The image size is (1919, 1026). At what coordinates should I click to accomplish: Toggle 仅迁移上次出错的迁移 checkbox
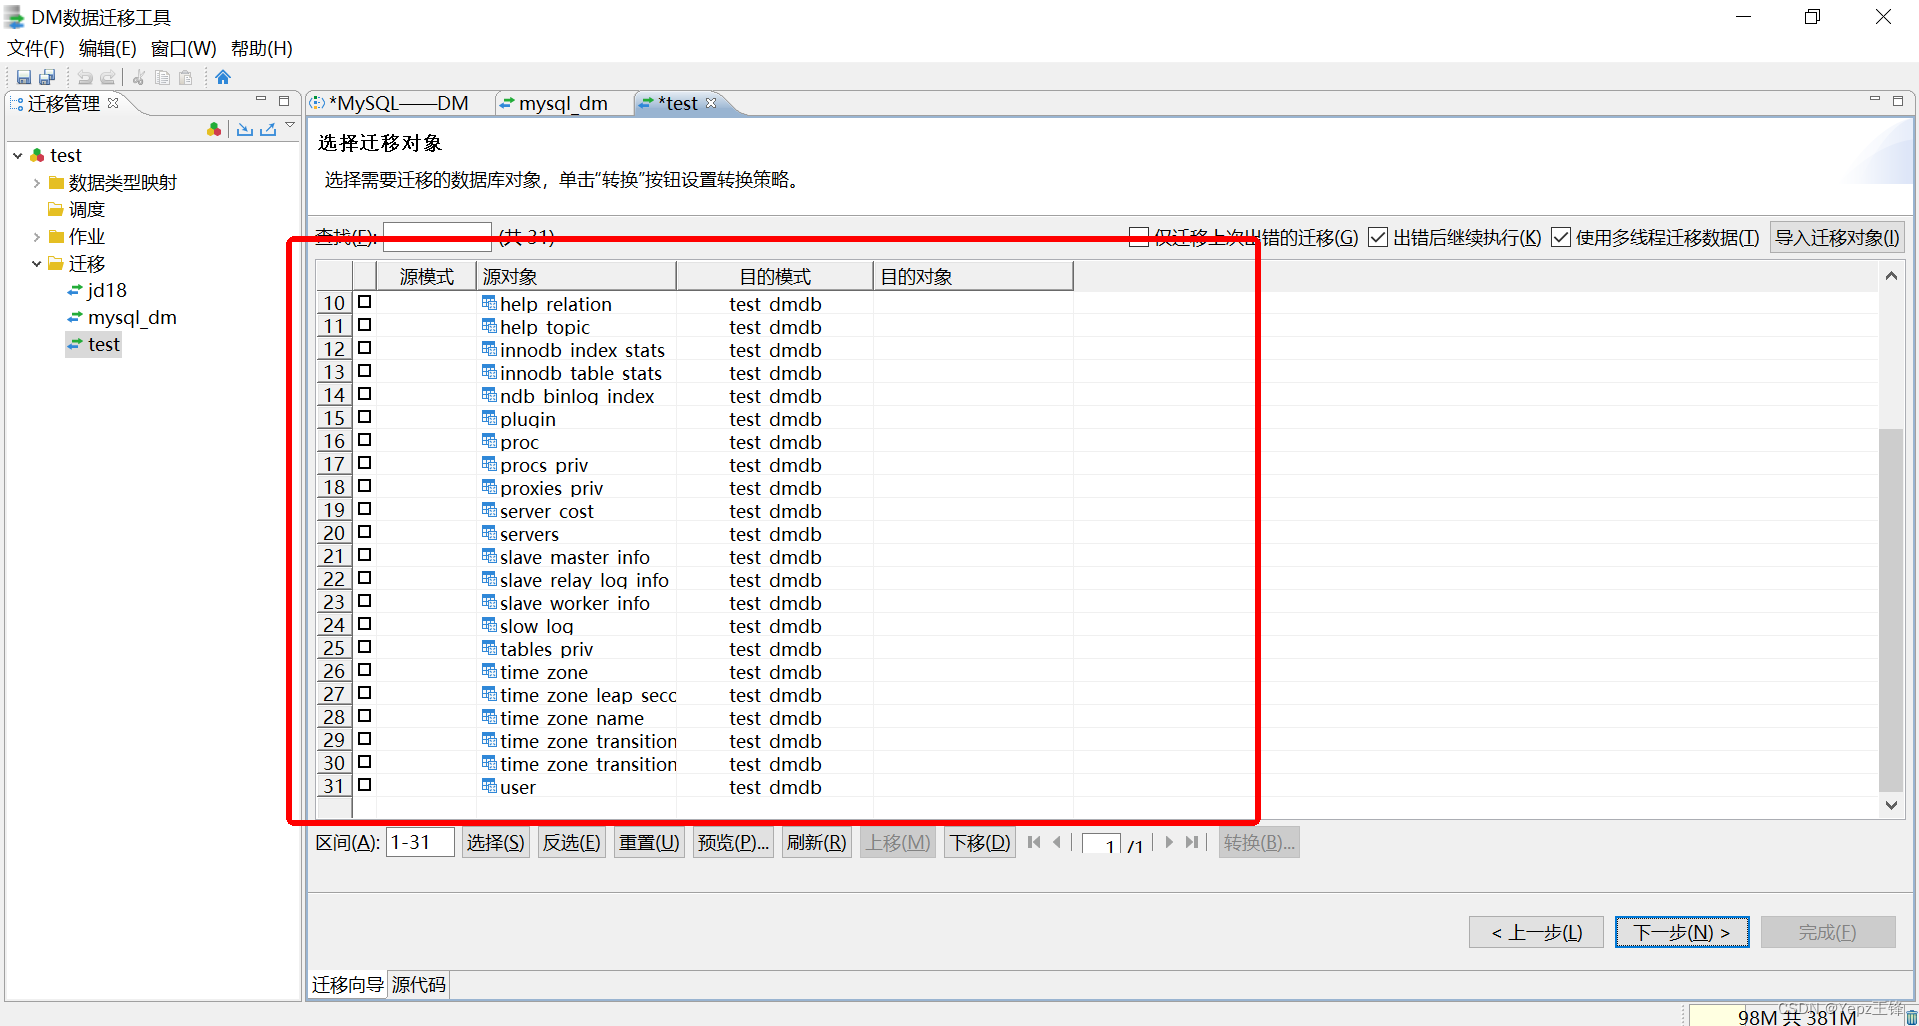click(x=1138, y=237)
